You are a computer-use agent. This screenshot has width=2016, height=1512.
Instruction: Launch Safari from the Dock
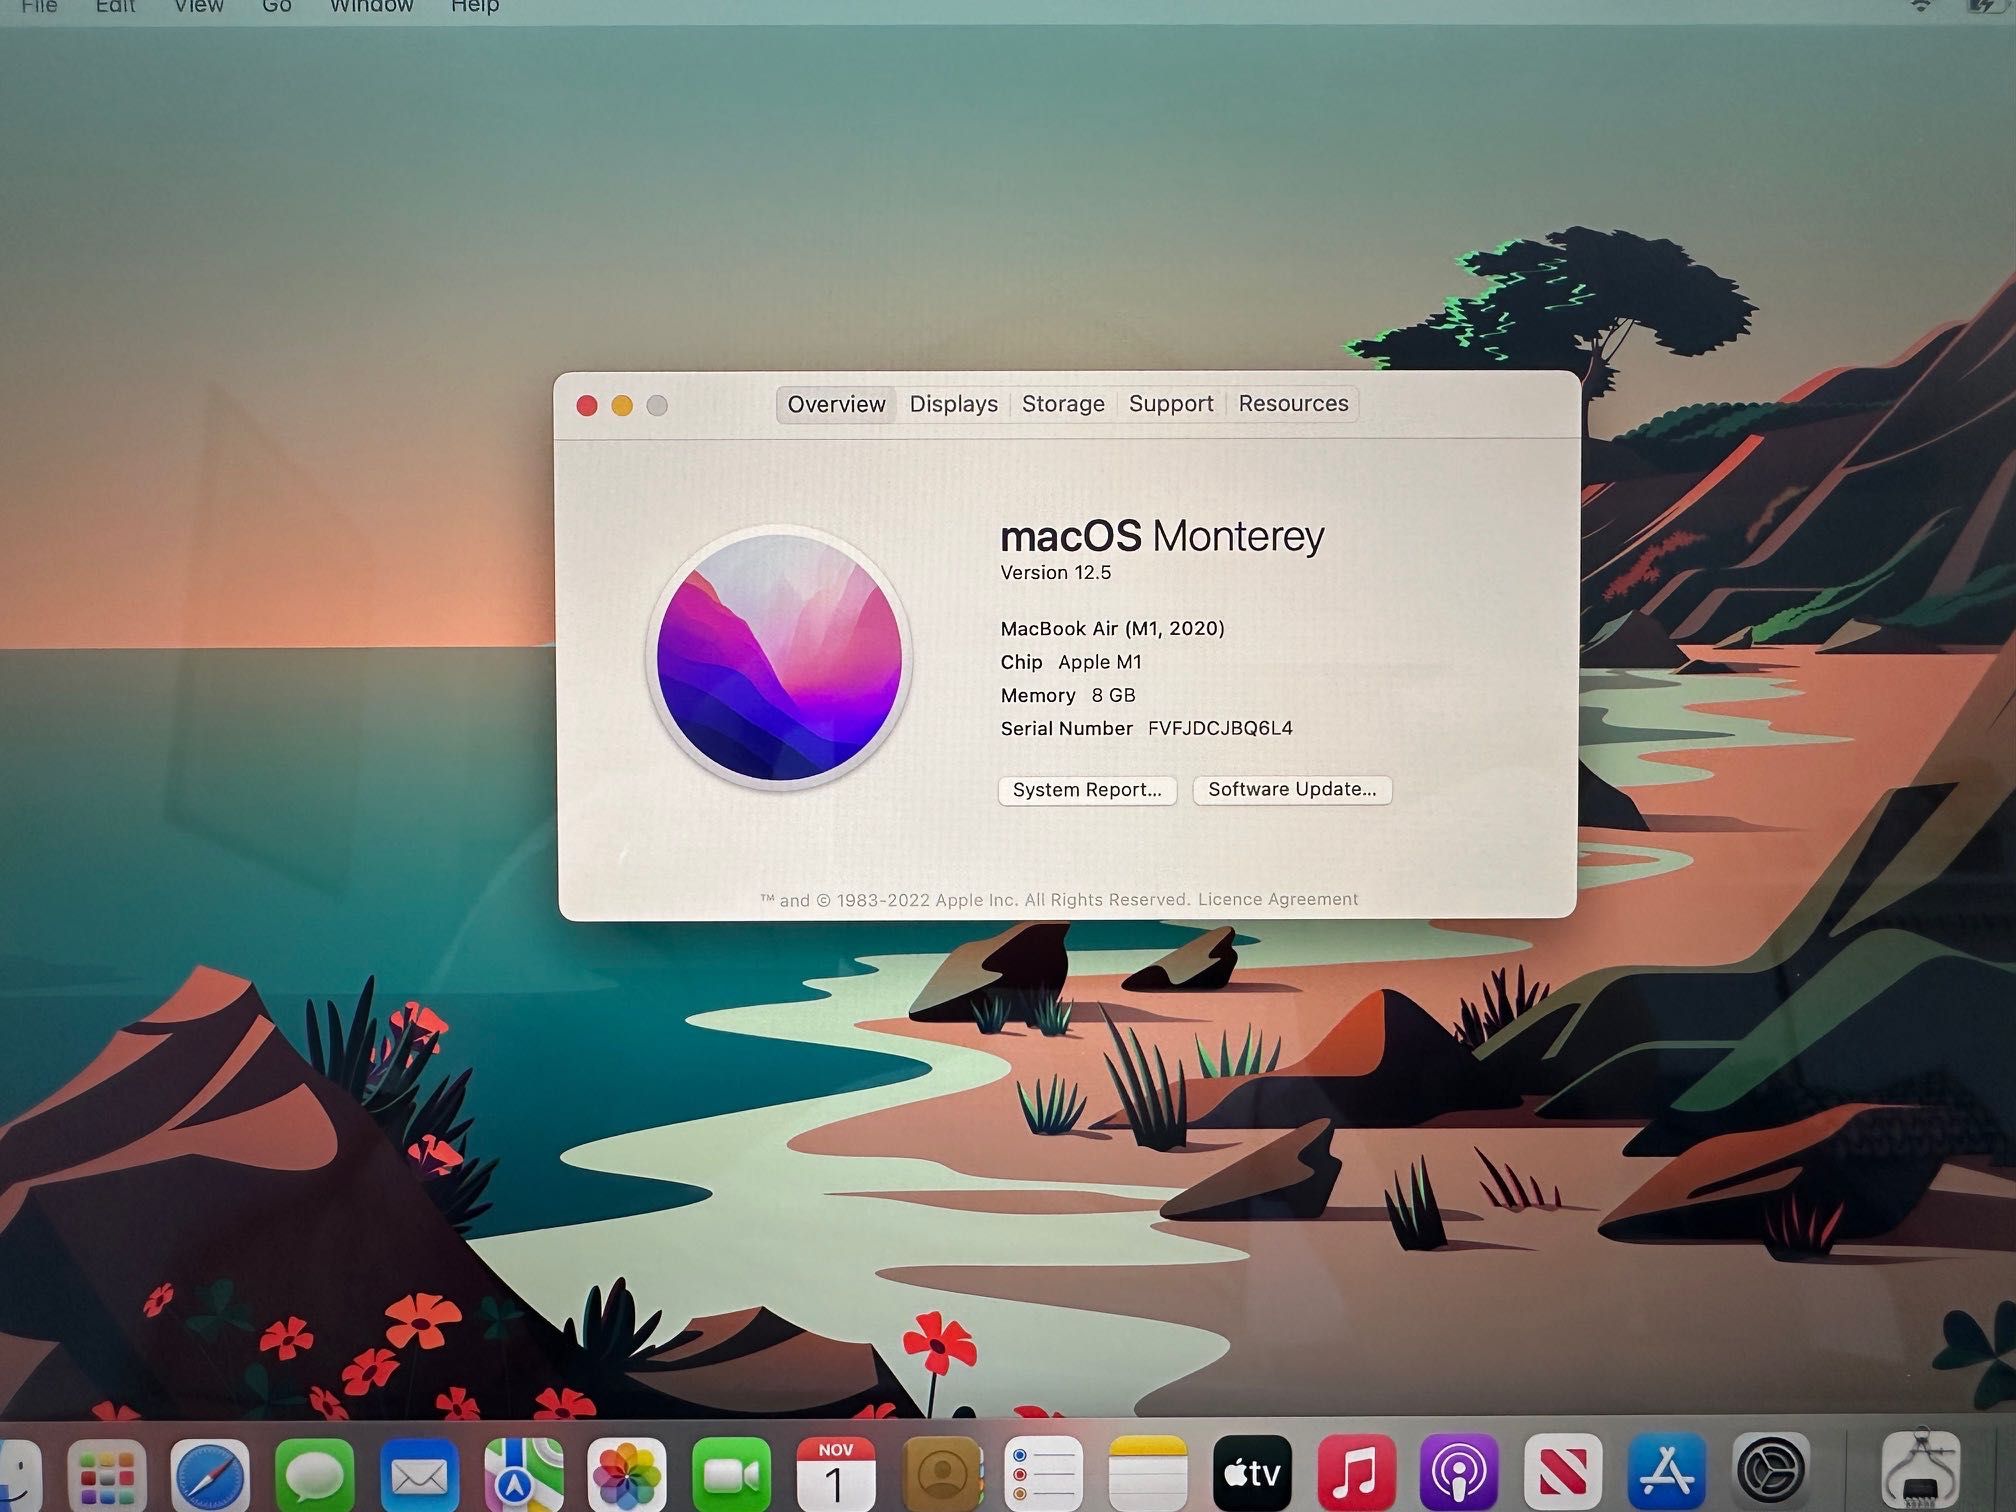(211, 1475)
